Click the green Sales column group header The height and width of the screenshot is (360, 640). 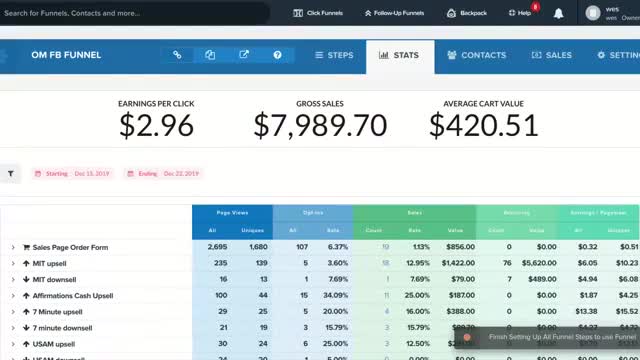(x=414, y=213)
